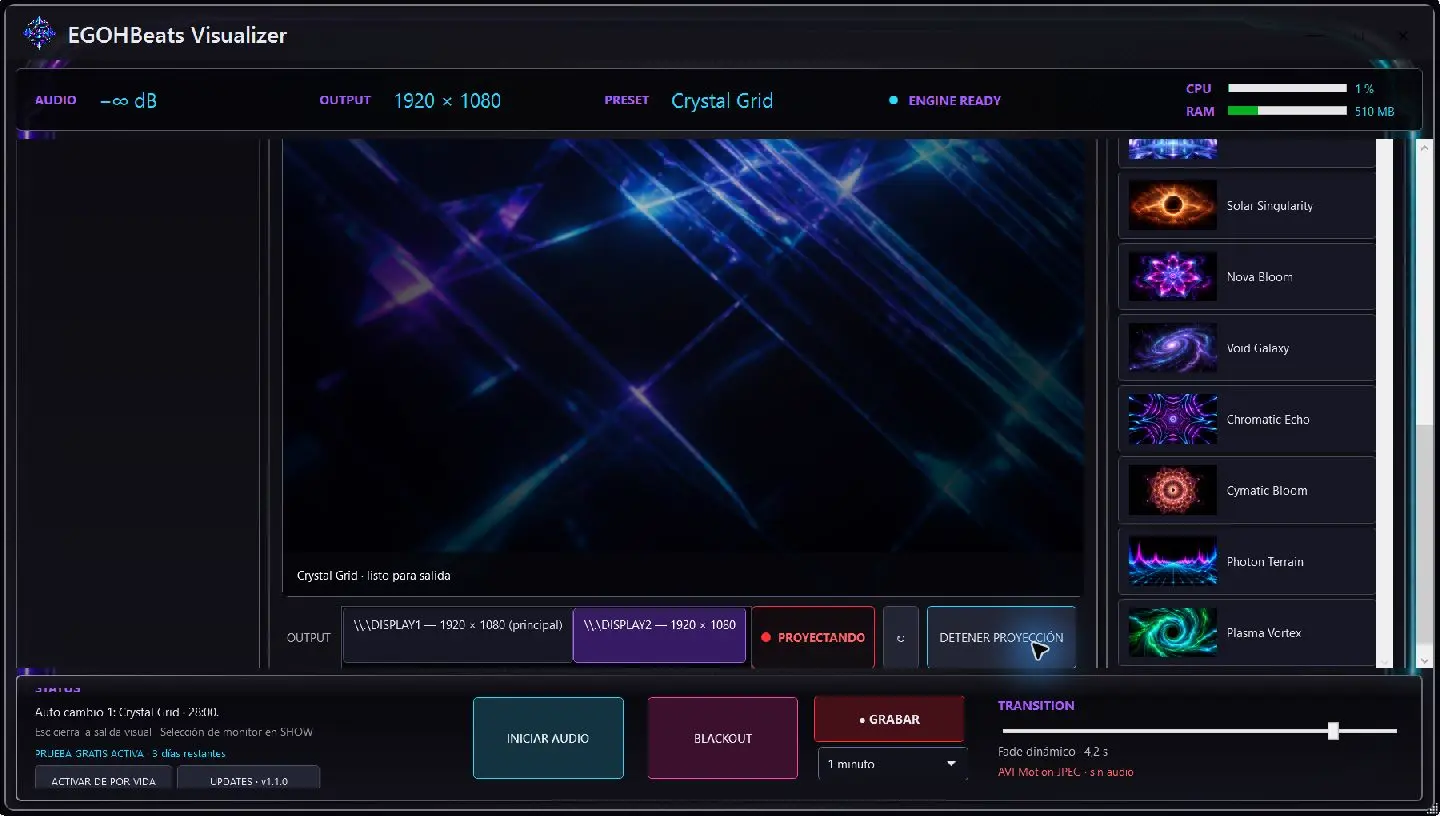The image size is (1440, 816).
Task: Click the Solar Singularity preset name
Action: point(1269,206)
